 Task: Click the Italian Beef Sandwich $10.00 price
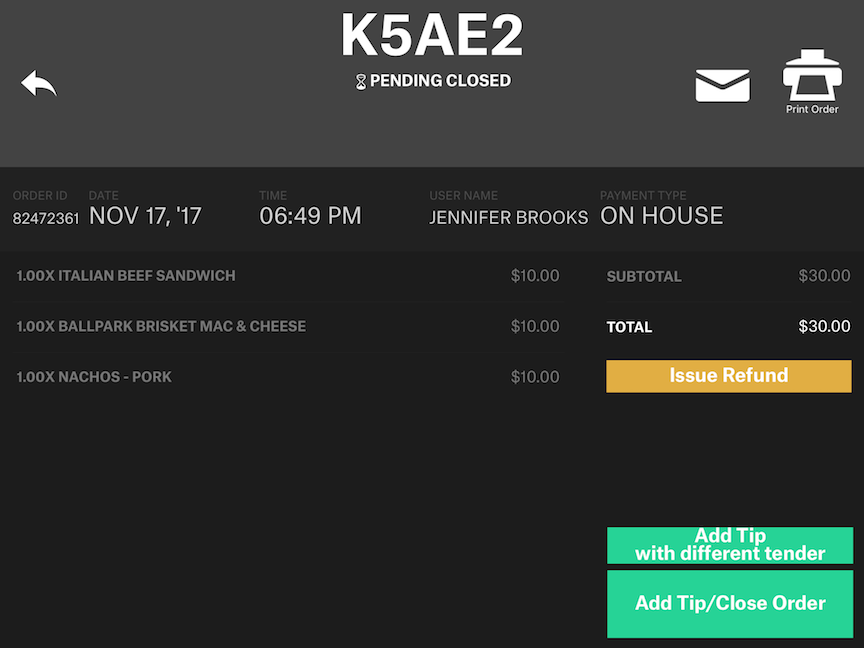(535, 276)
